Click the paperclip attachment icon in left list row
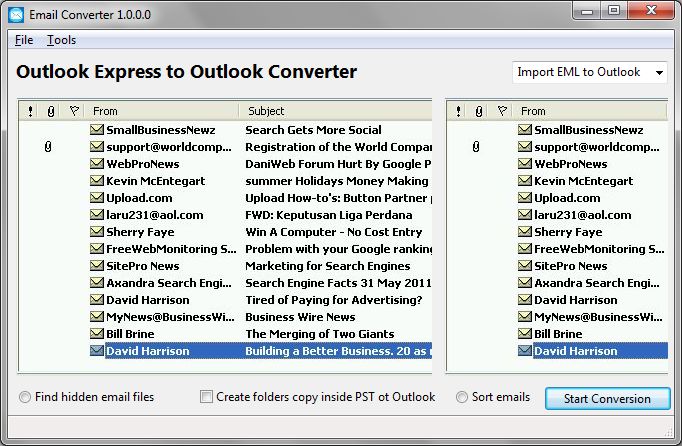The image size is (682, 446). point(48,147)
